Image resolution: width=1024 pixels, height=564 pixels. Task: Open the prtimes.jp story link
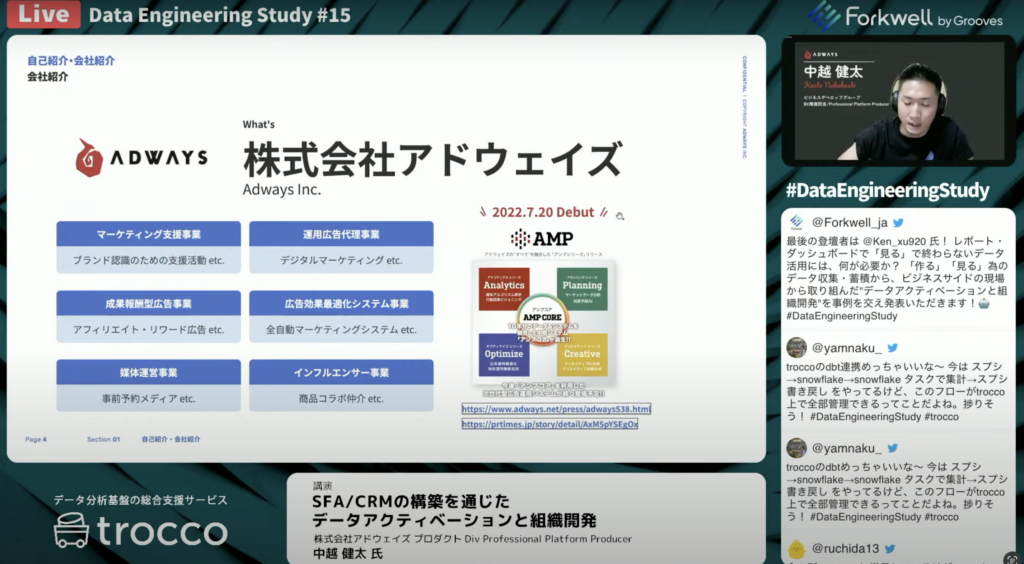[549, 424]
